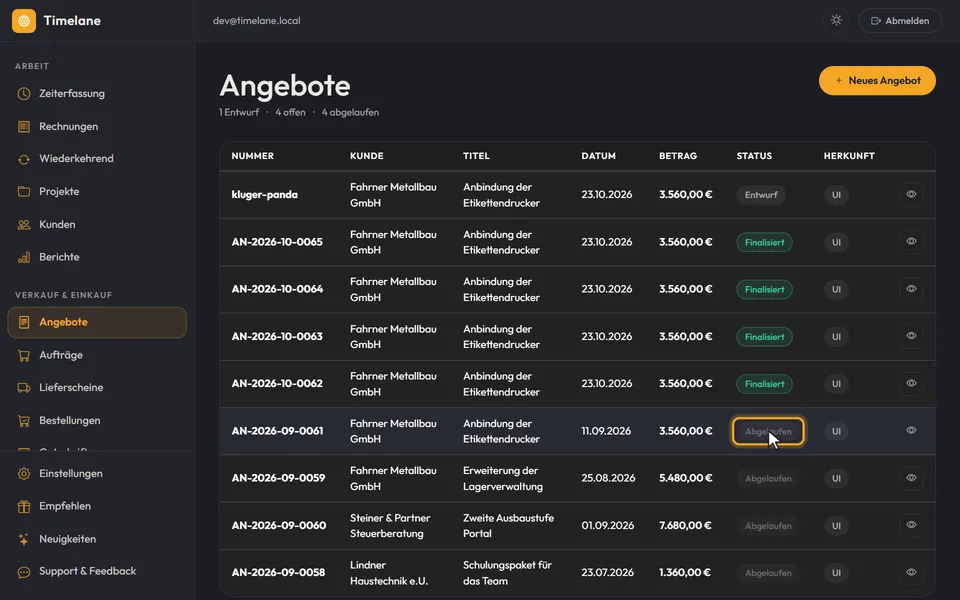This screenshot has width=960, height=600.
Task: Click the Aufträge shopping cart icon
Action: click(x=24, y=355)
